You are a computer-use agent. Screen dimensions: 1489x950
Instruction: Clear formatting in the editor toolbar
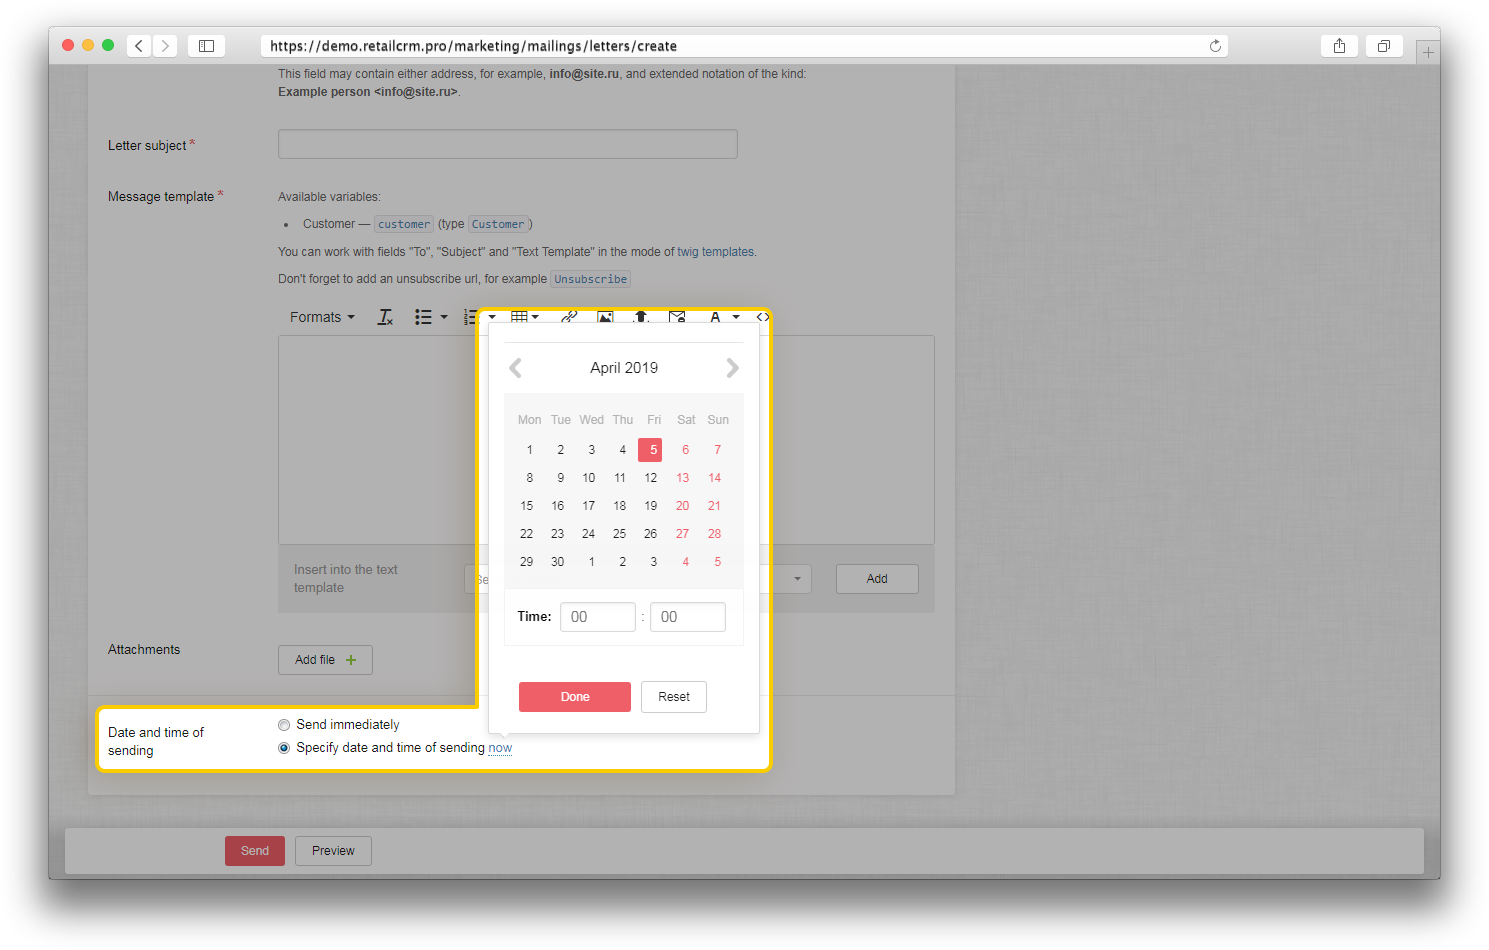pyautogui.click(x=385, y=317)
